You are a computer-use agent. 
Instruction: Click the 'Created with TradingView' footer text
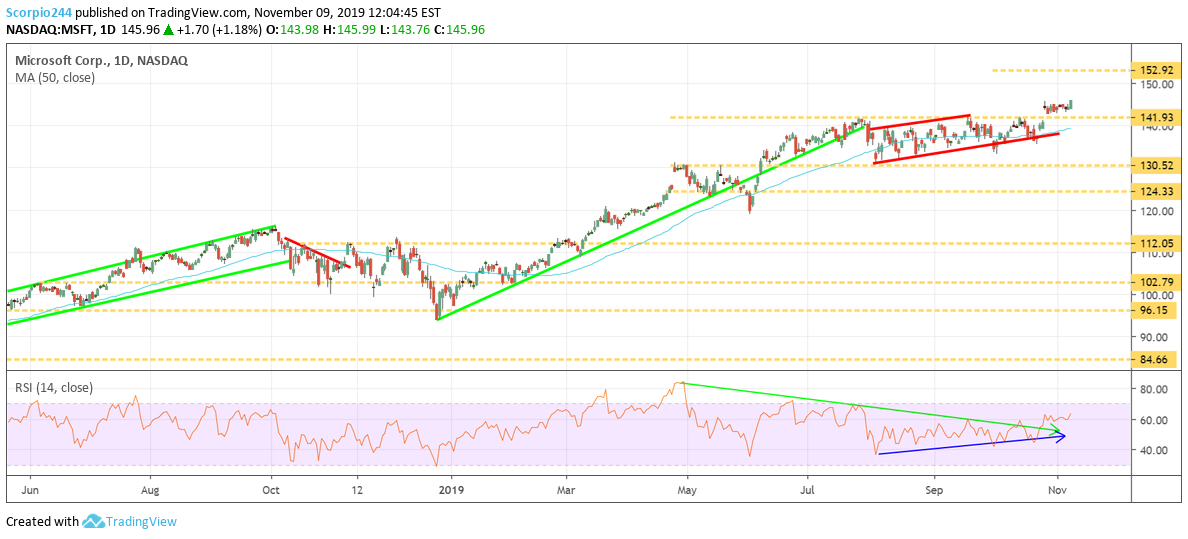tap(91, 522)
